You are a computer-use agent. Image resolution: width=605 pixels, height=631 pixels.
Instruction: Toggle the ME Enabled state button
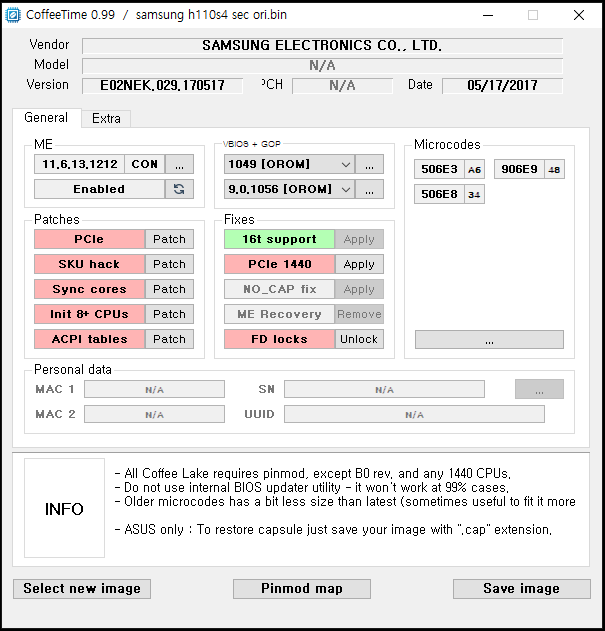click(99, 189)
